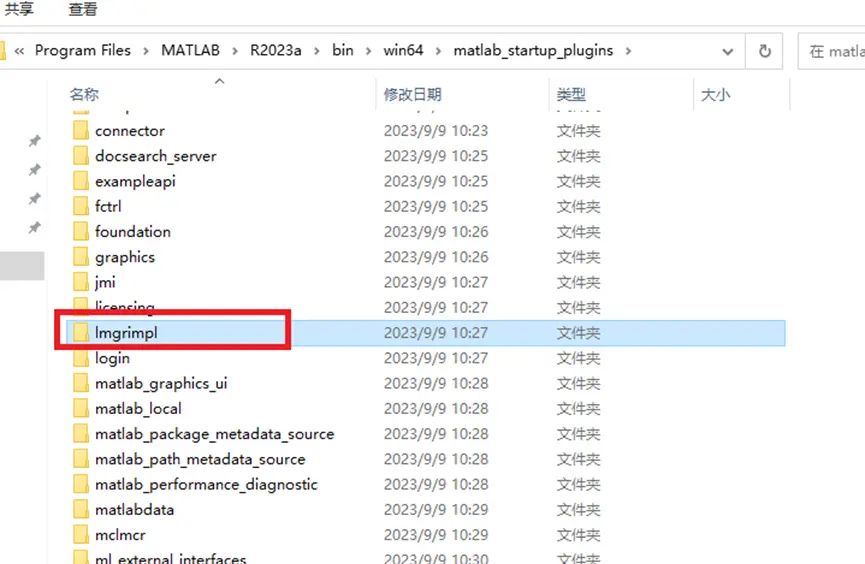Click the jmi folder icon
Screen dimensions: 865x564
click(81, 283)
